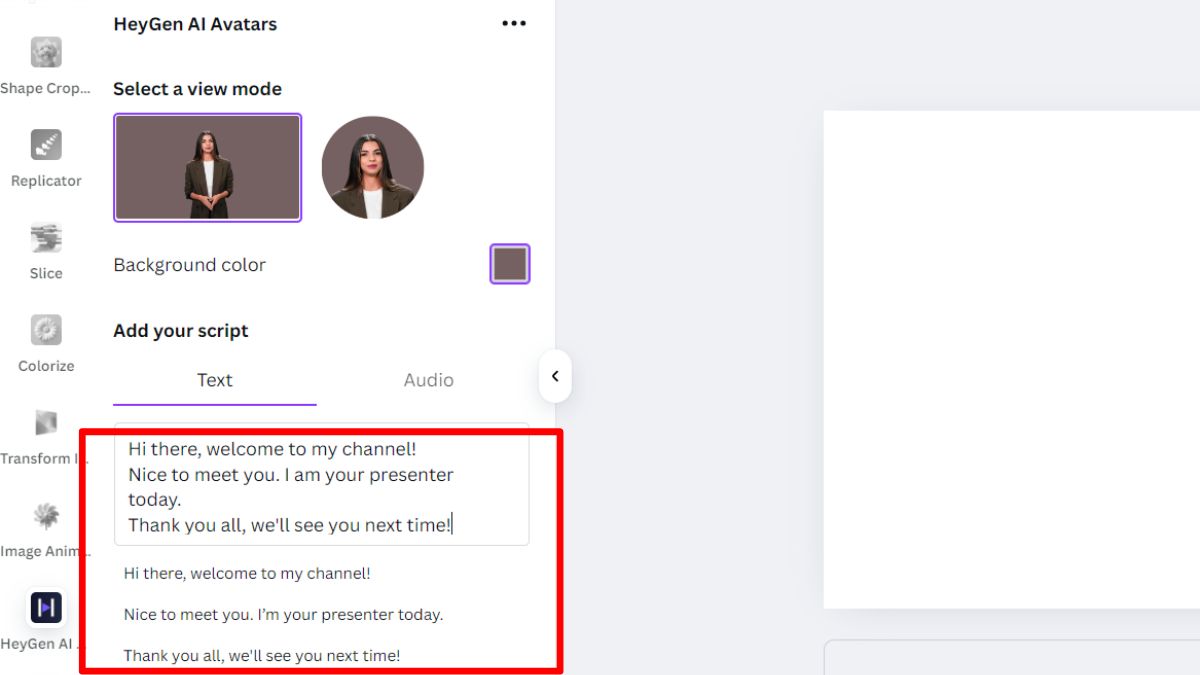1200x675 pixels.
Task: Open the Image Animate app icon
Action: coord(46,516)
